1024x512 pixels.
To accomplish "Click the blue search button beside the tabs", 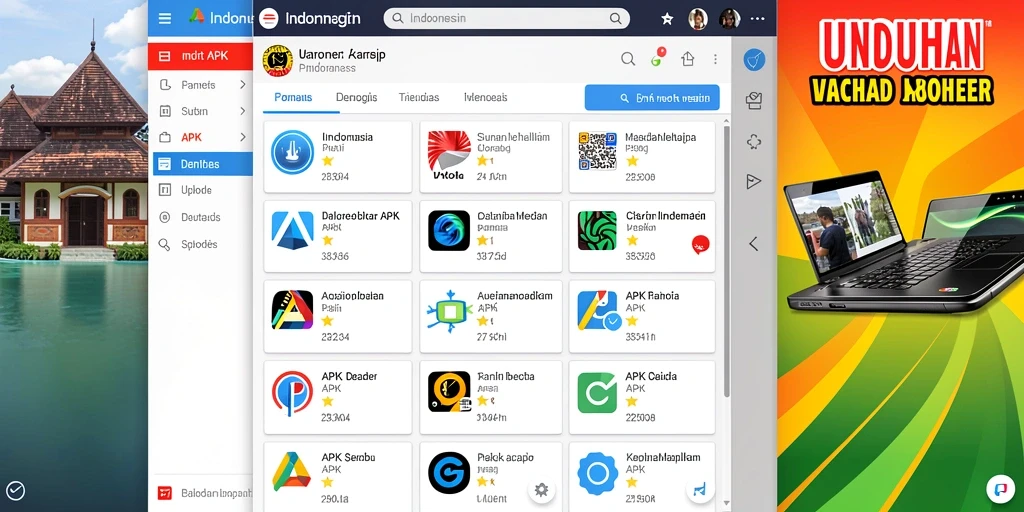I will coord(652,98).
